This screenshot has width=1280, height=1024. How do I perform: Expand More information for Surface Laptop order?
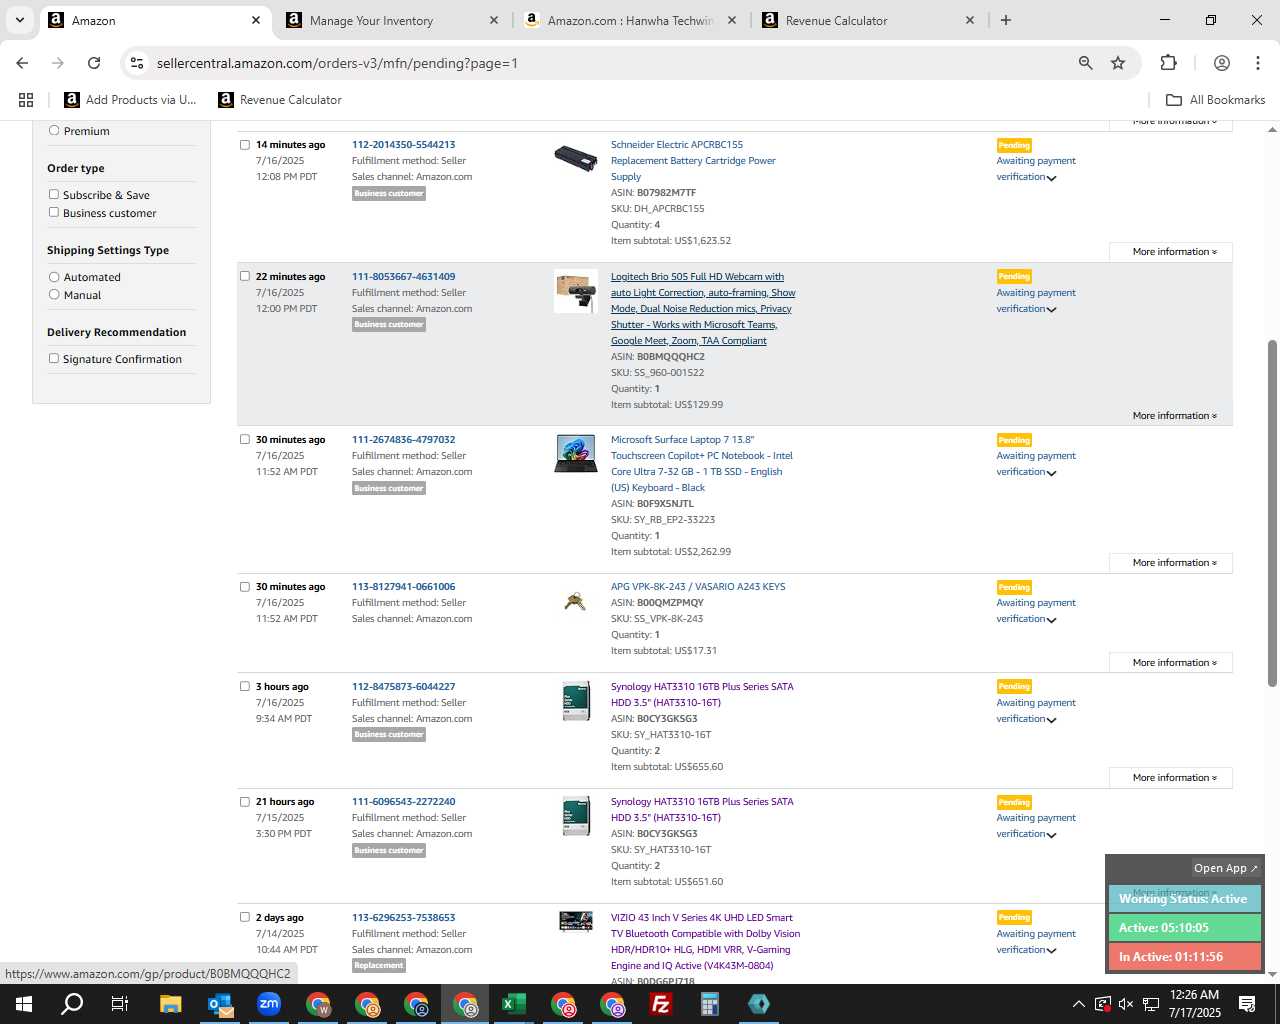pos(1171,563)
